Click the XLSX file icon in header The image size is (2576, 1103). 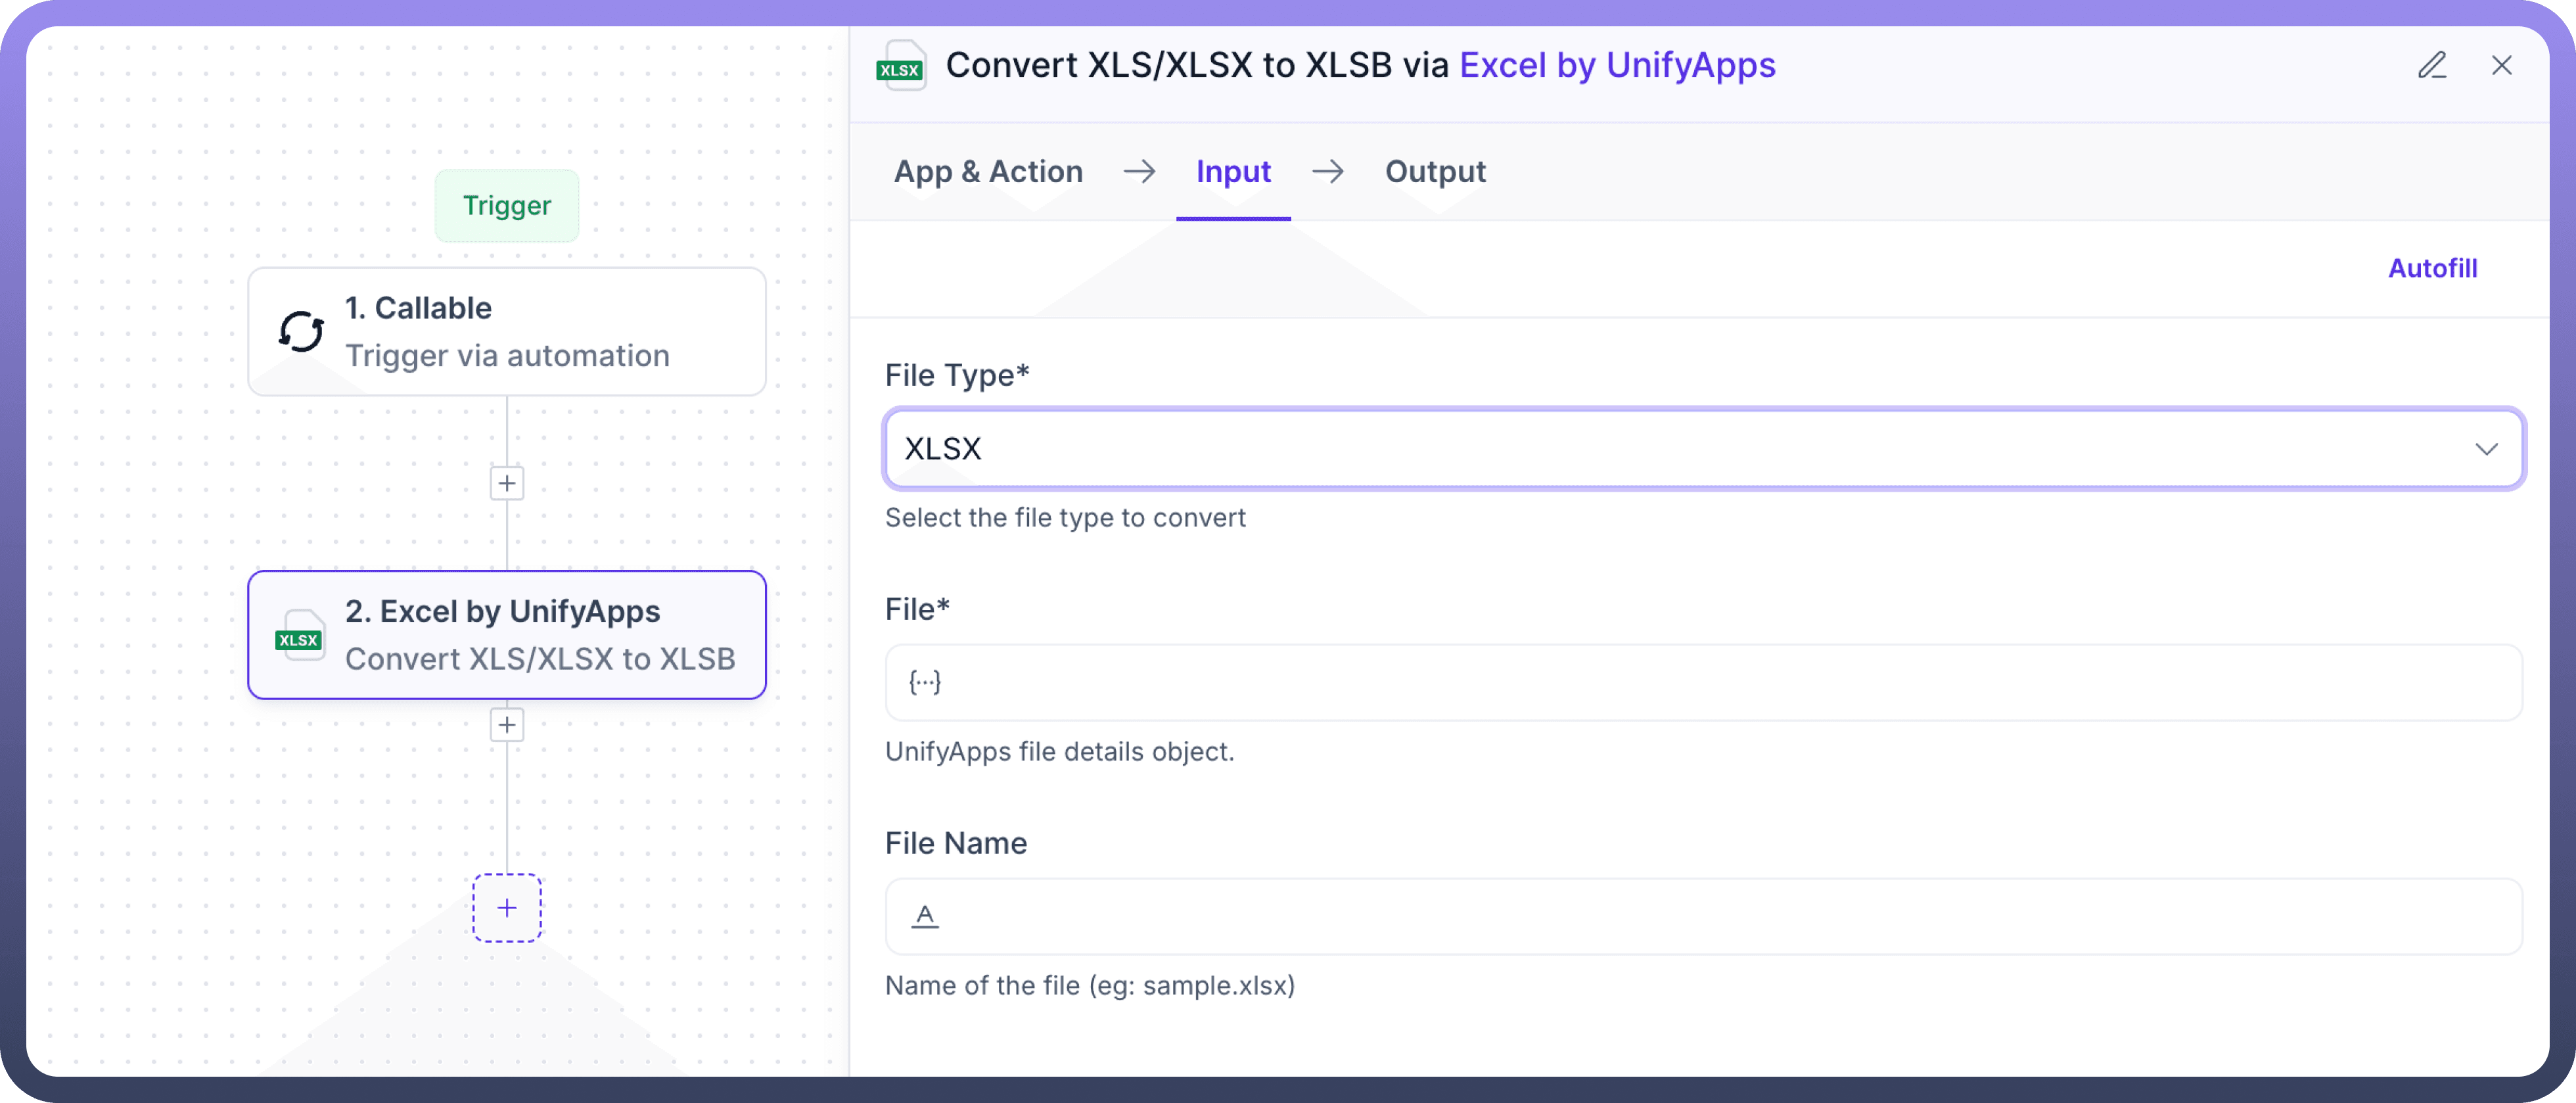(x=901, y=66)
